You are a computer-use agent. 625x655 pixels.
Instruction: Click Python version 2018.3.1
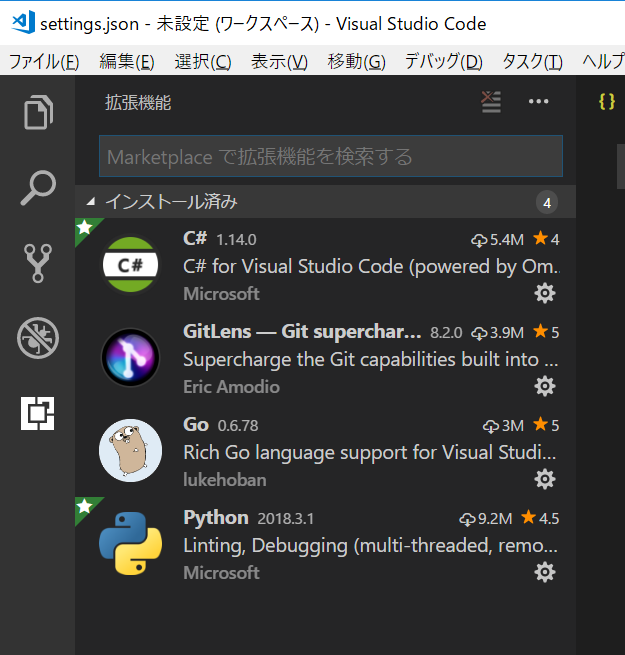click(285, 519)
